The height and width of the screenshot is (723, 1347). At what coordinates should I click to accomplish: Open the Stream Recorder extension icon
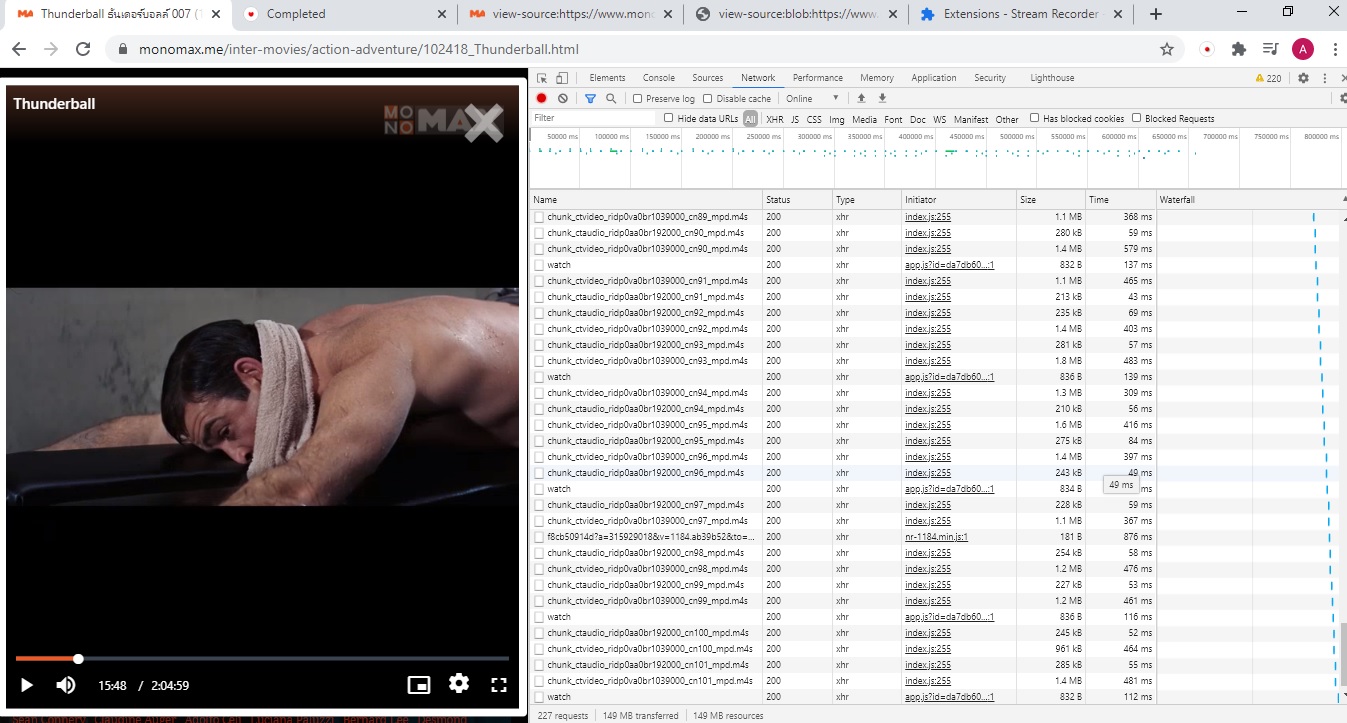pos(1208,49)
